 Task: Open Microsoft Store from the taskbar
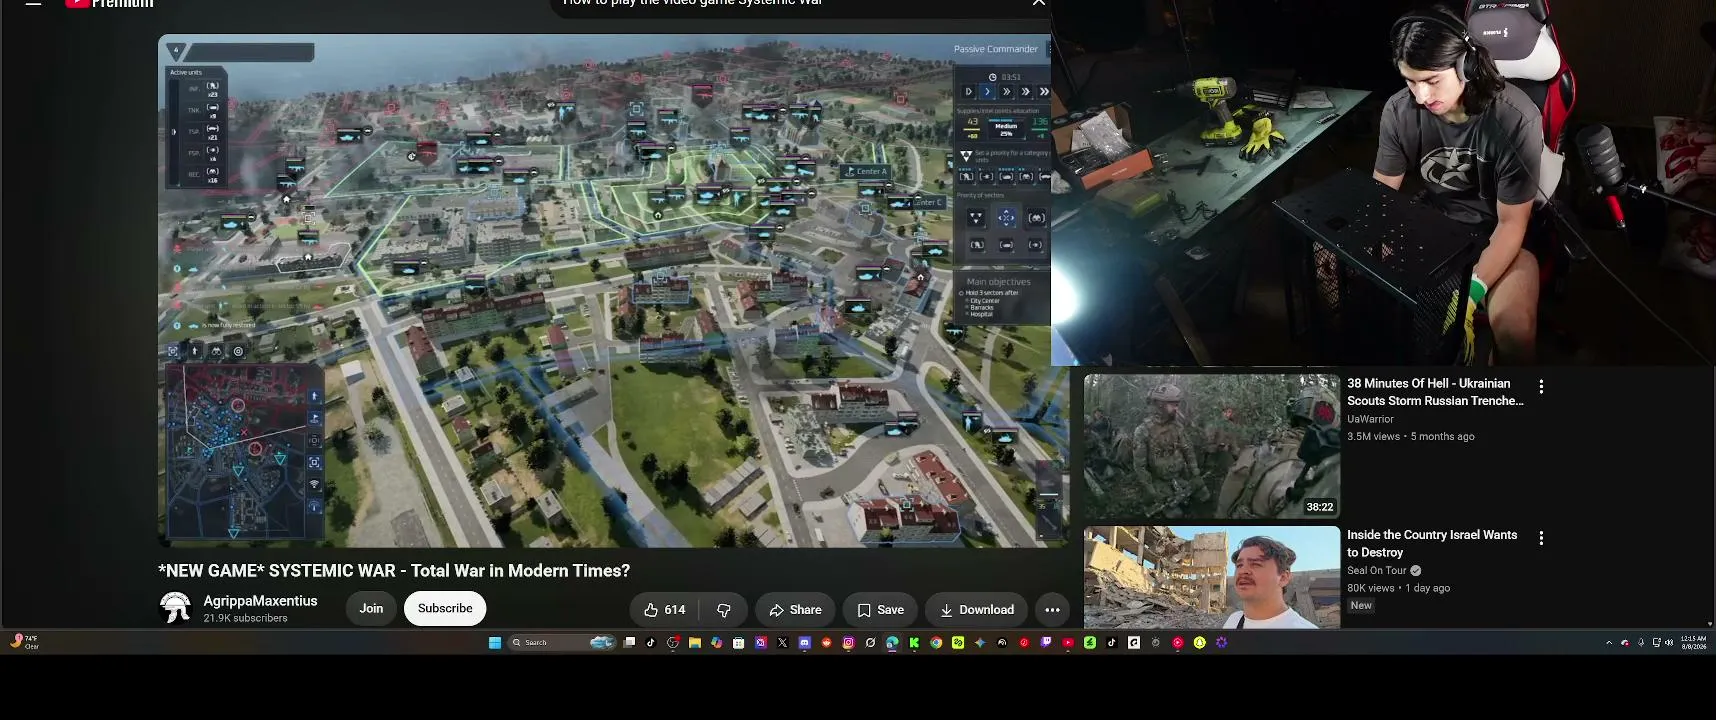pos(738,643)
